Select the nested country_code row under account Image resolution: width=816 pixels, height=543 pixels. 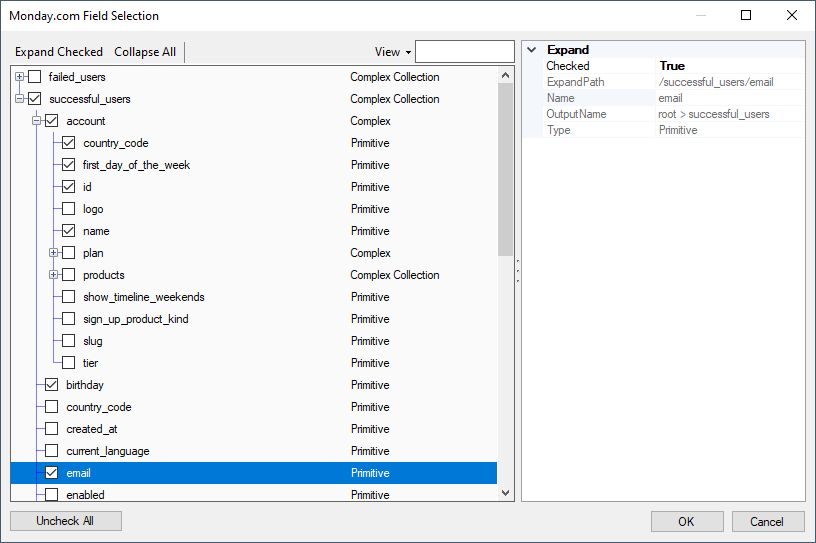(x=116, y=143)
